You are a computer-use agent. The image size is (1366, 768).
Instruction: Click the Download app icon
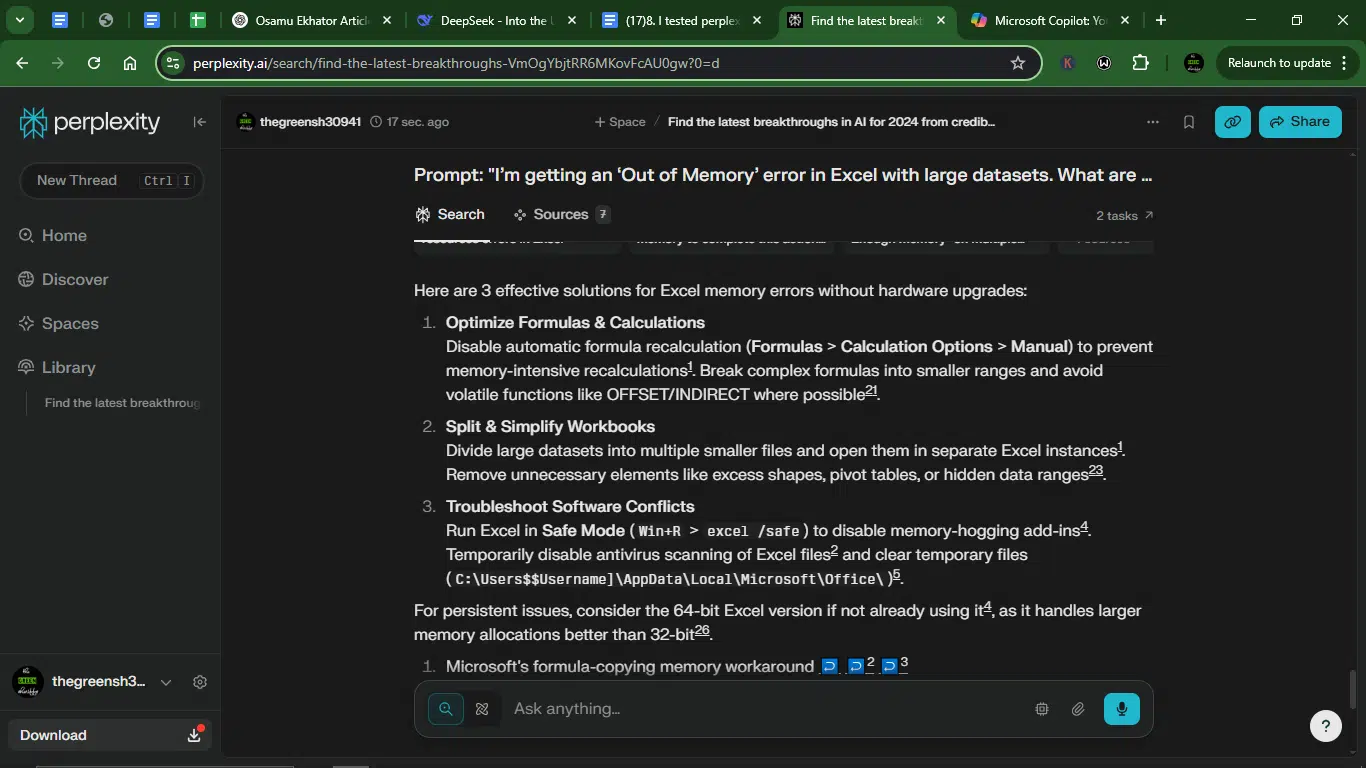(194, 735)
